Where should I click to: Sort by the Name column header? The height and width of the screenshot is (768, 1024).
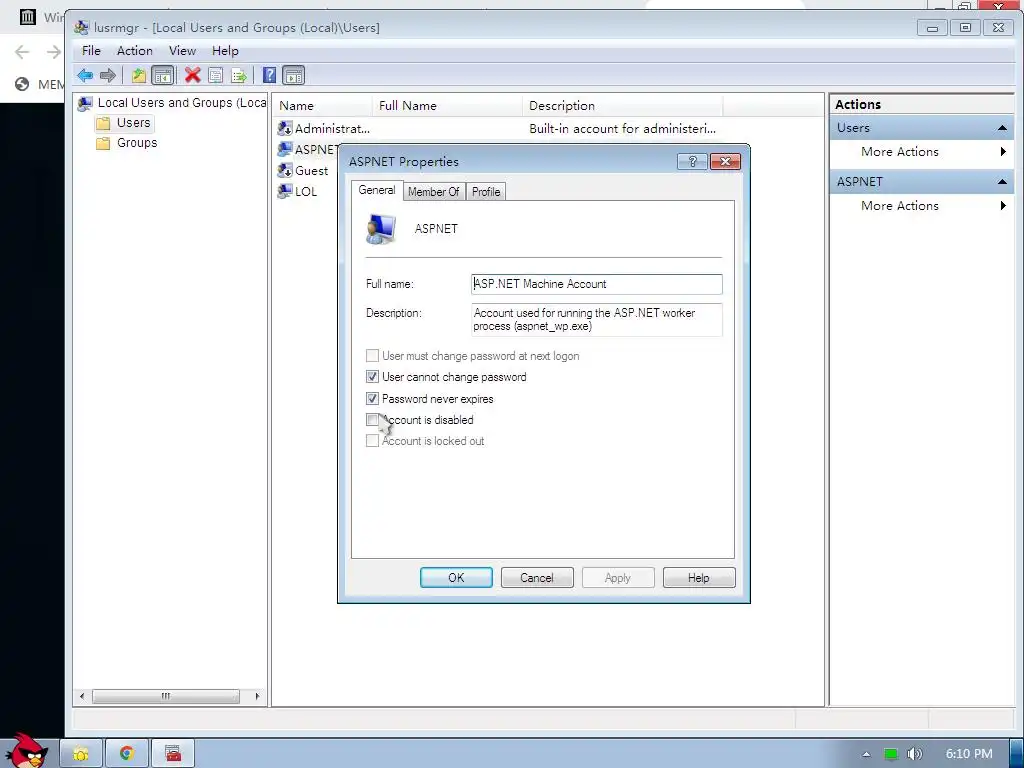[323, 106]
